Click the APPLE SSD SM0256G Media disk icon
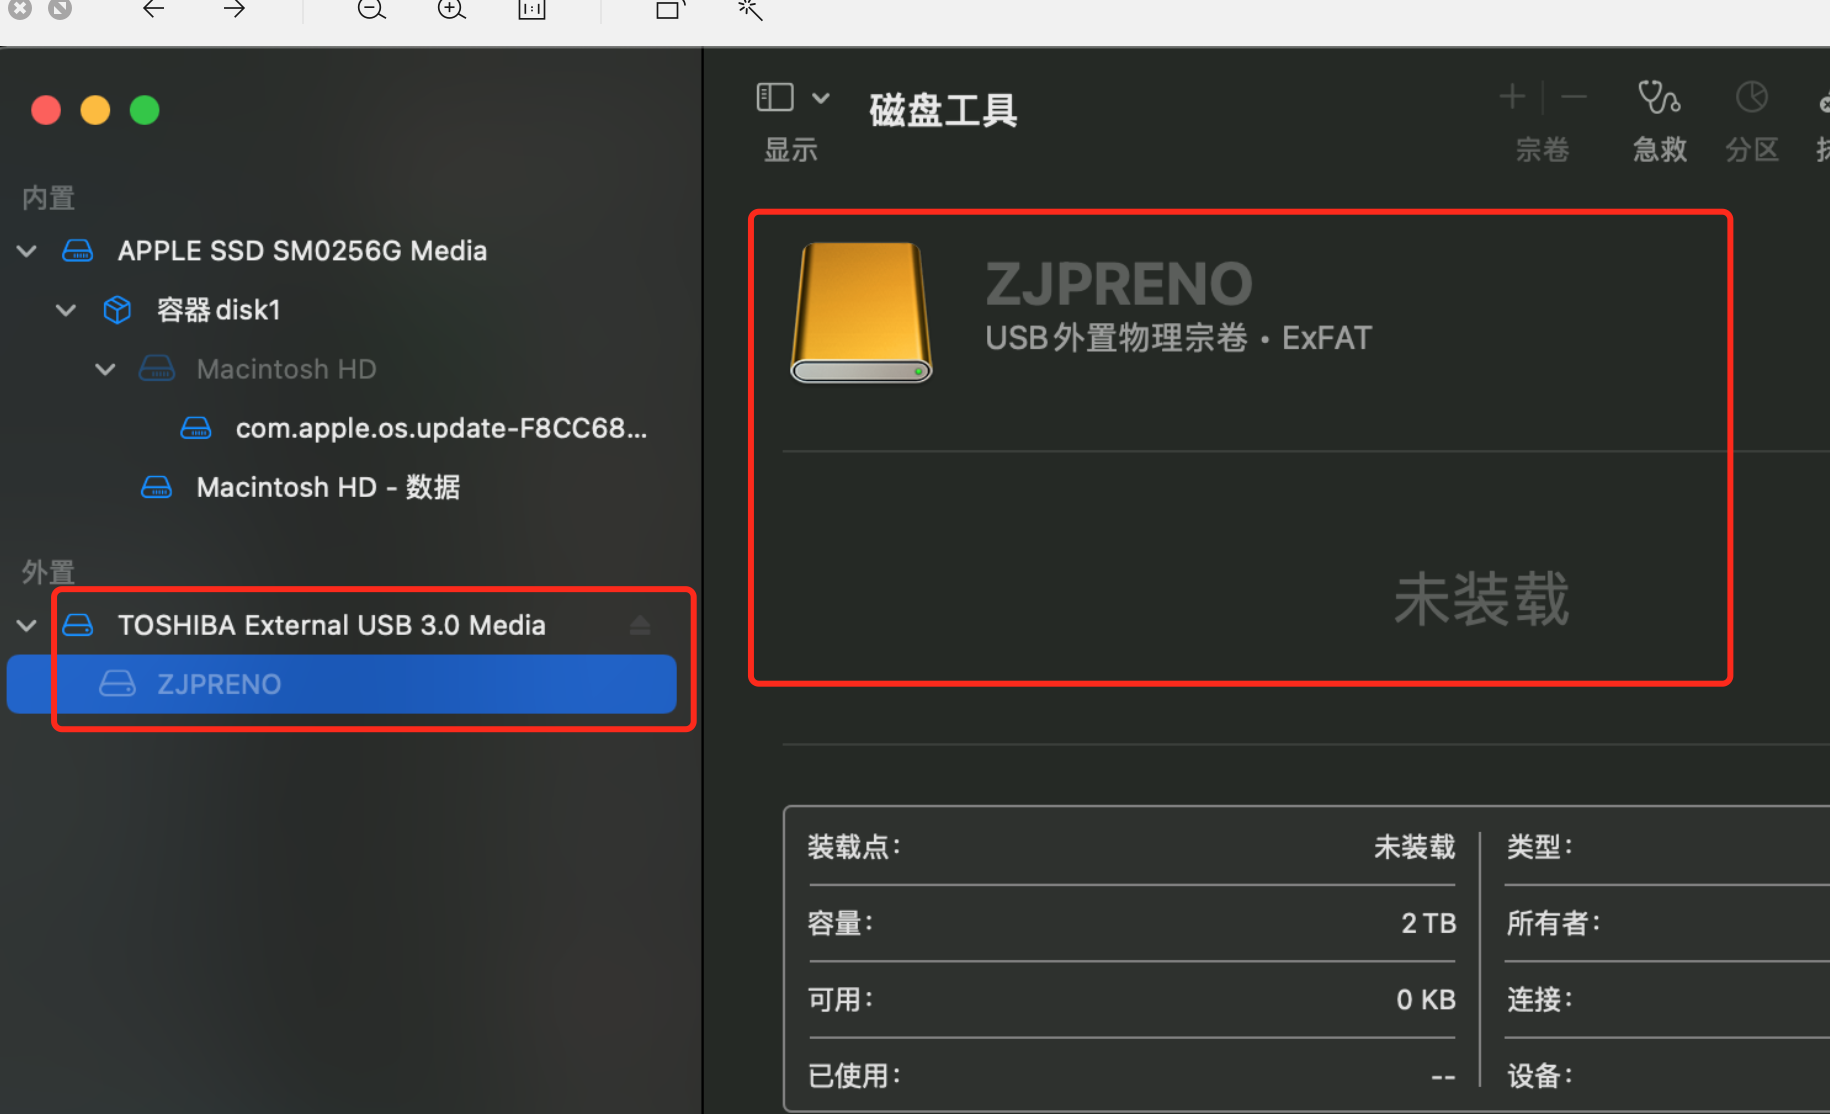1830x1114 pixels. [x=78, y=250]
